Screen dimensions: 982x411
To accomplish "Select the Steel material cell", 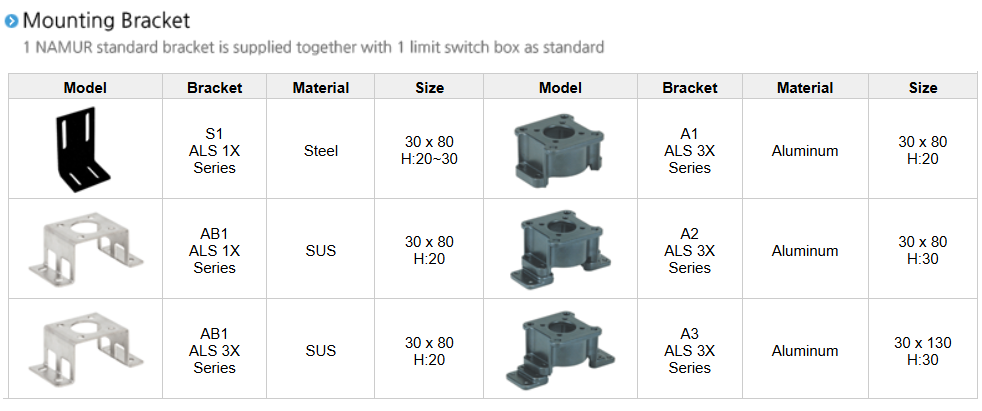I will tap(320, 151).
